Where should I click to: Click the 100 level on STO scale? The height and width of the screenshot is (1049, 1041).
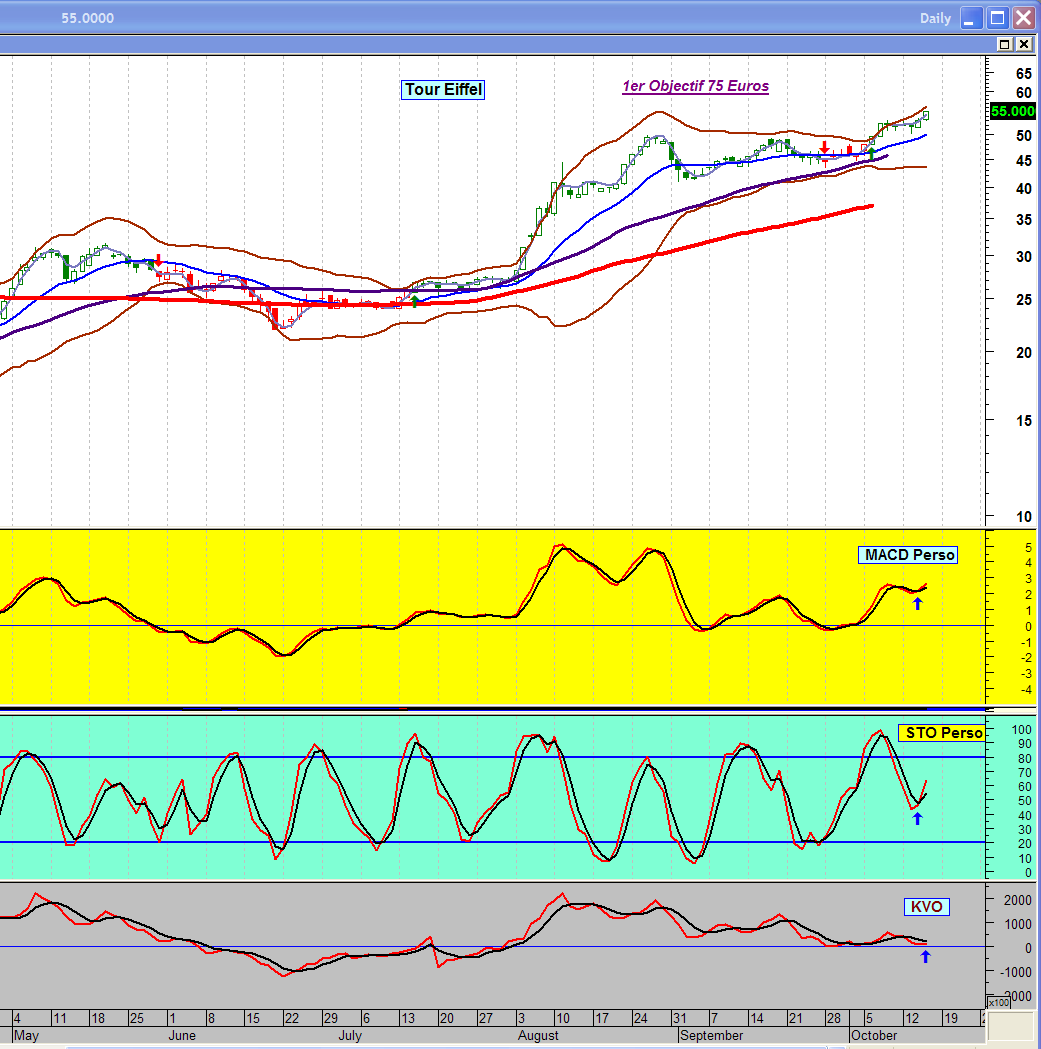click(1021, 730)
